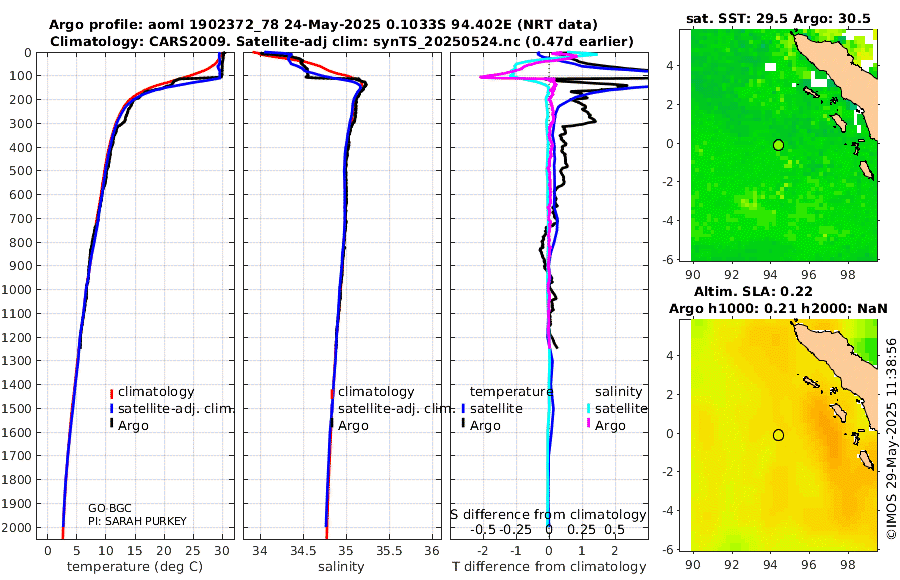Click depth axis label 2000
900x580 pixels.
coord(18,527)
